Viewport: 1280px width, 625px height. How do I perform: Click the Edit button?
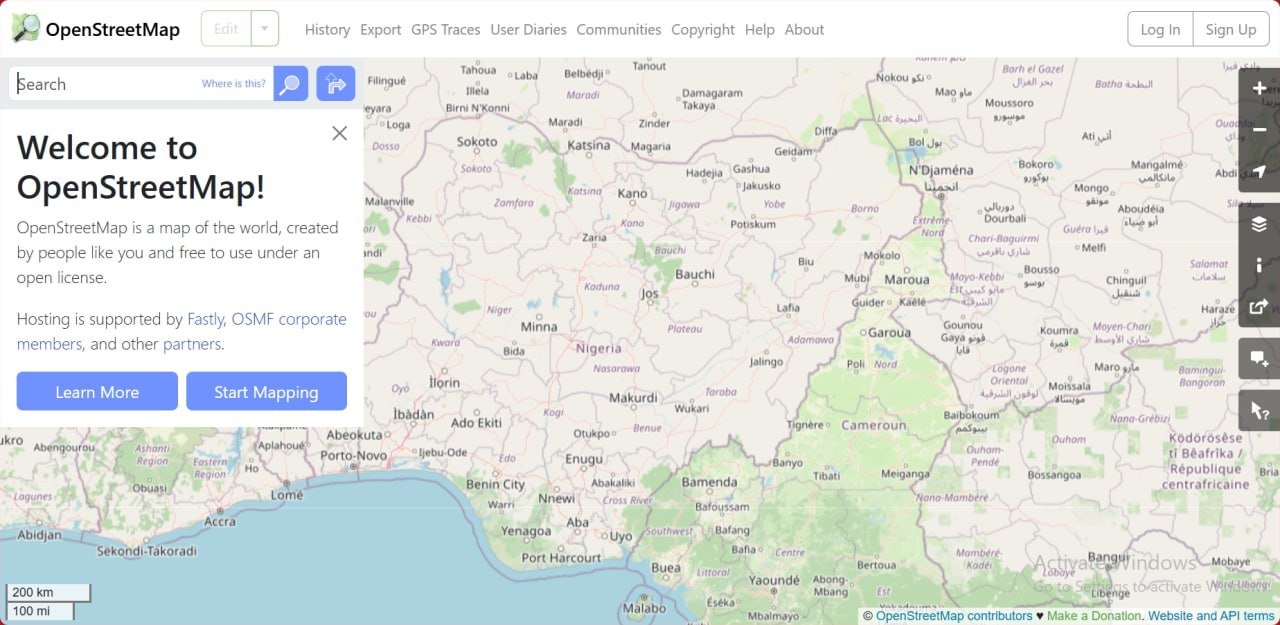226,29
